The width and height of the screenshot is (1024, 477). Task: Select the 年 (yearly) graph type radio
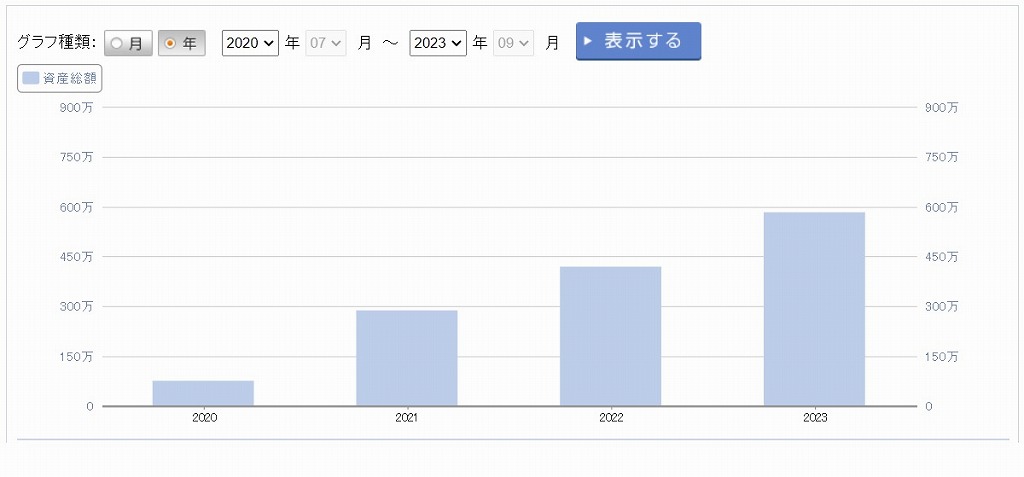(x=181, y=43)
